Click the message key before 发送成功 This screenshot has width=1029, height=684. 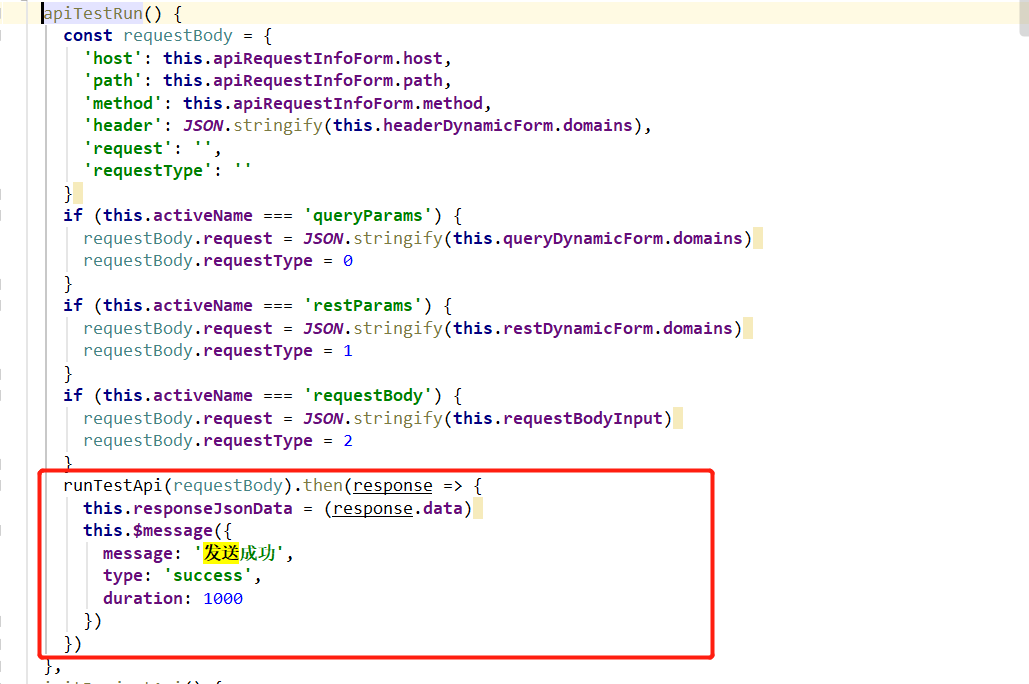138,553
